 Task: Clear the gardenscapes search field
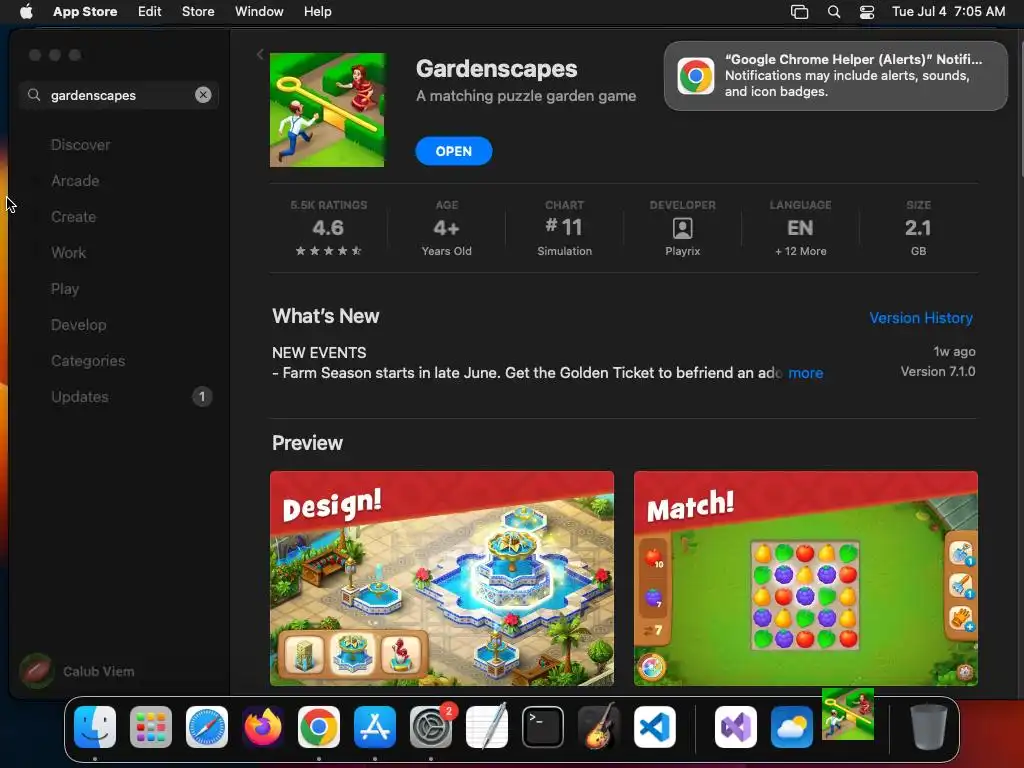click(203, 95)
